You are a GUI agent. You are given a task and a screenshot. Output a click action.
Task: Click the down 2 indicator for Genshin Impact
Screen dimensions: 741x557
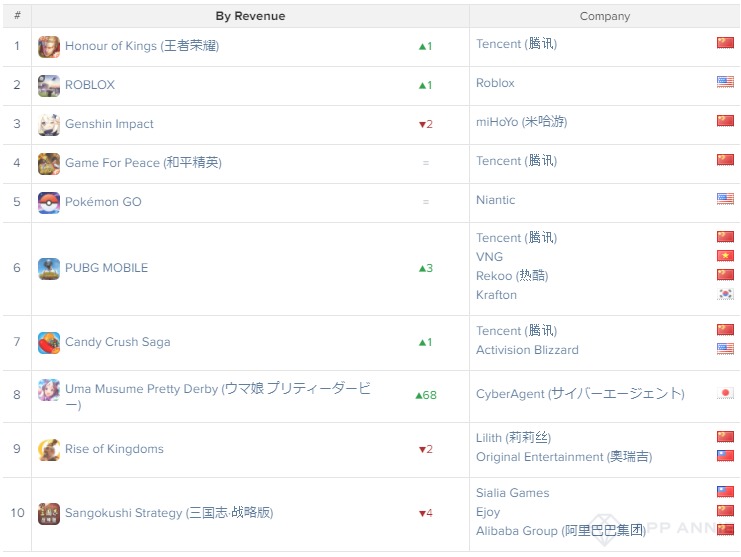(x=426, y=124)
